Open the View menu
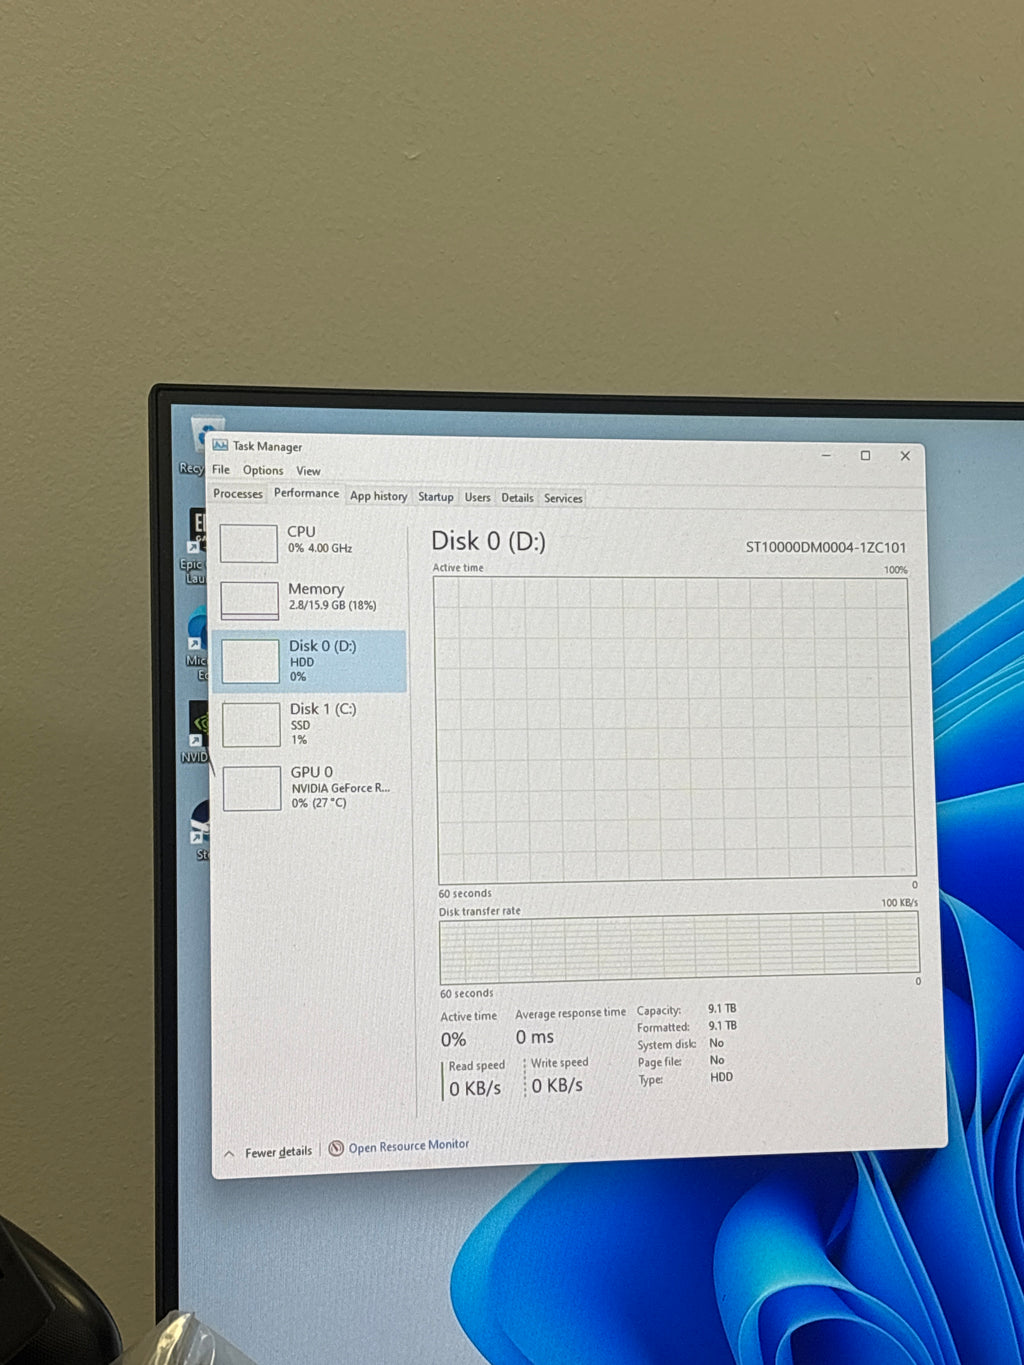Screen dimensions: 1024x1365 pyautogui.click(x=308, y=471)
